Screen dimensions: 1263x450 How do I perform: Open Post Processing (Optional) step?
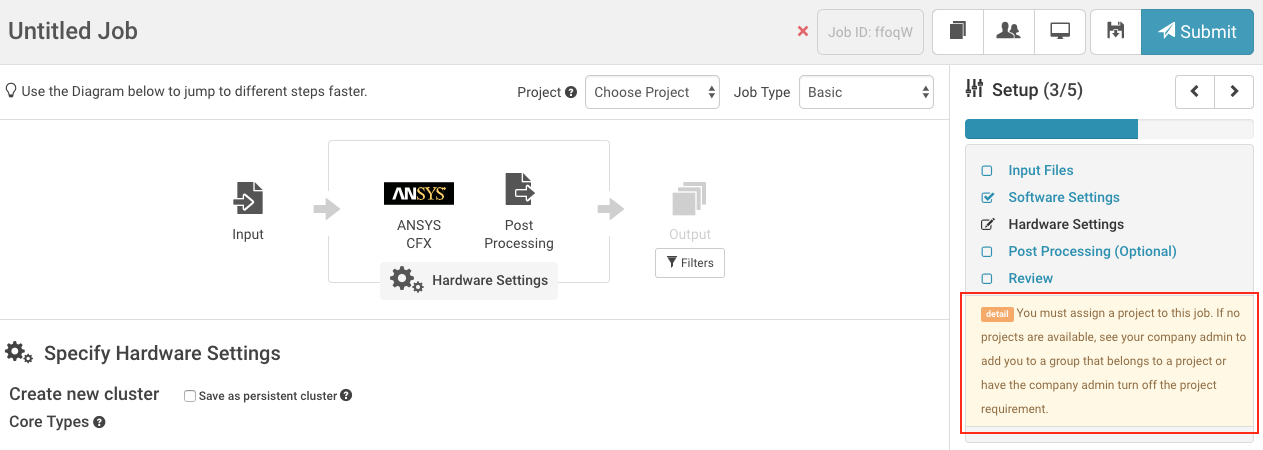1092,251
